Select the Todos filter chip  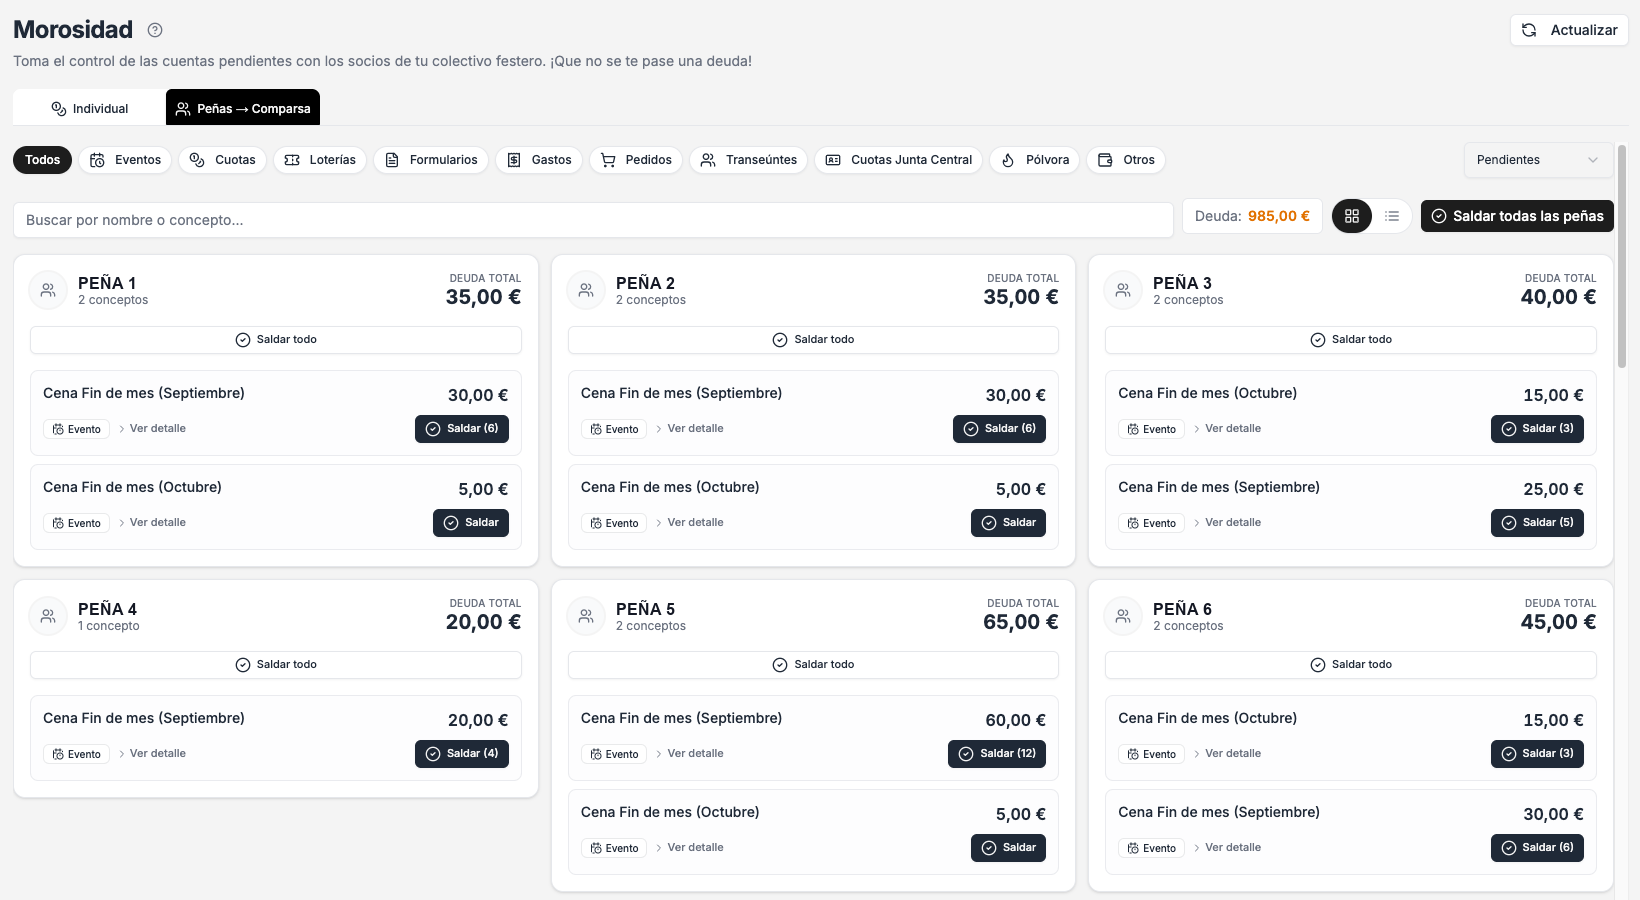click(x=42, y=160)
